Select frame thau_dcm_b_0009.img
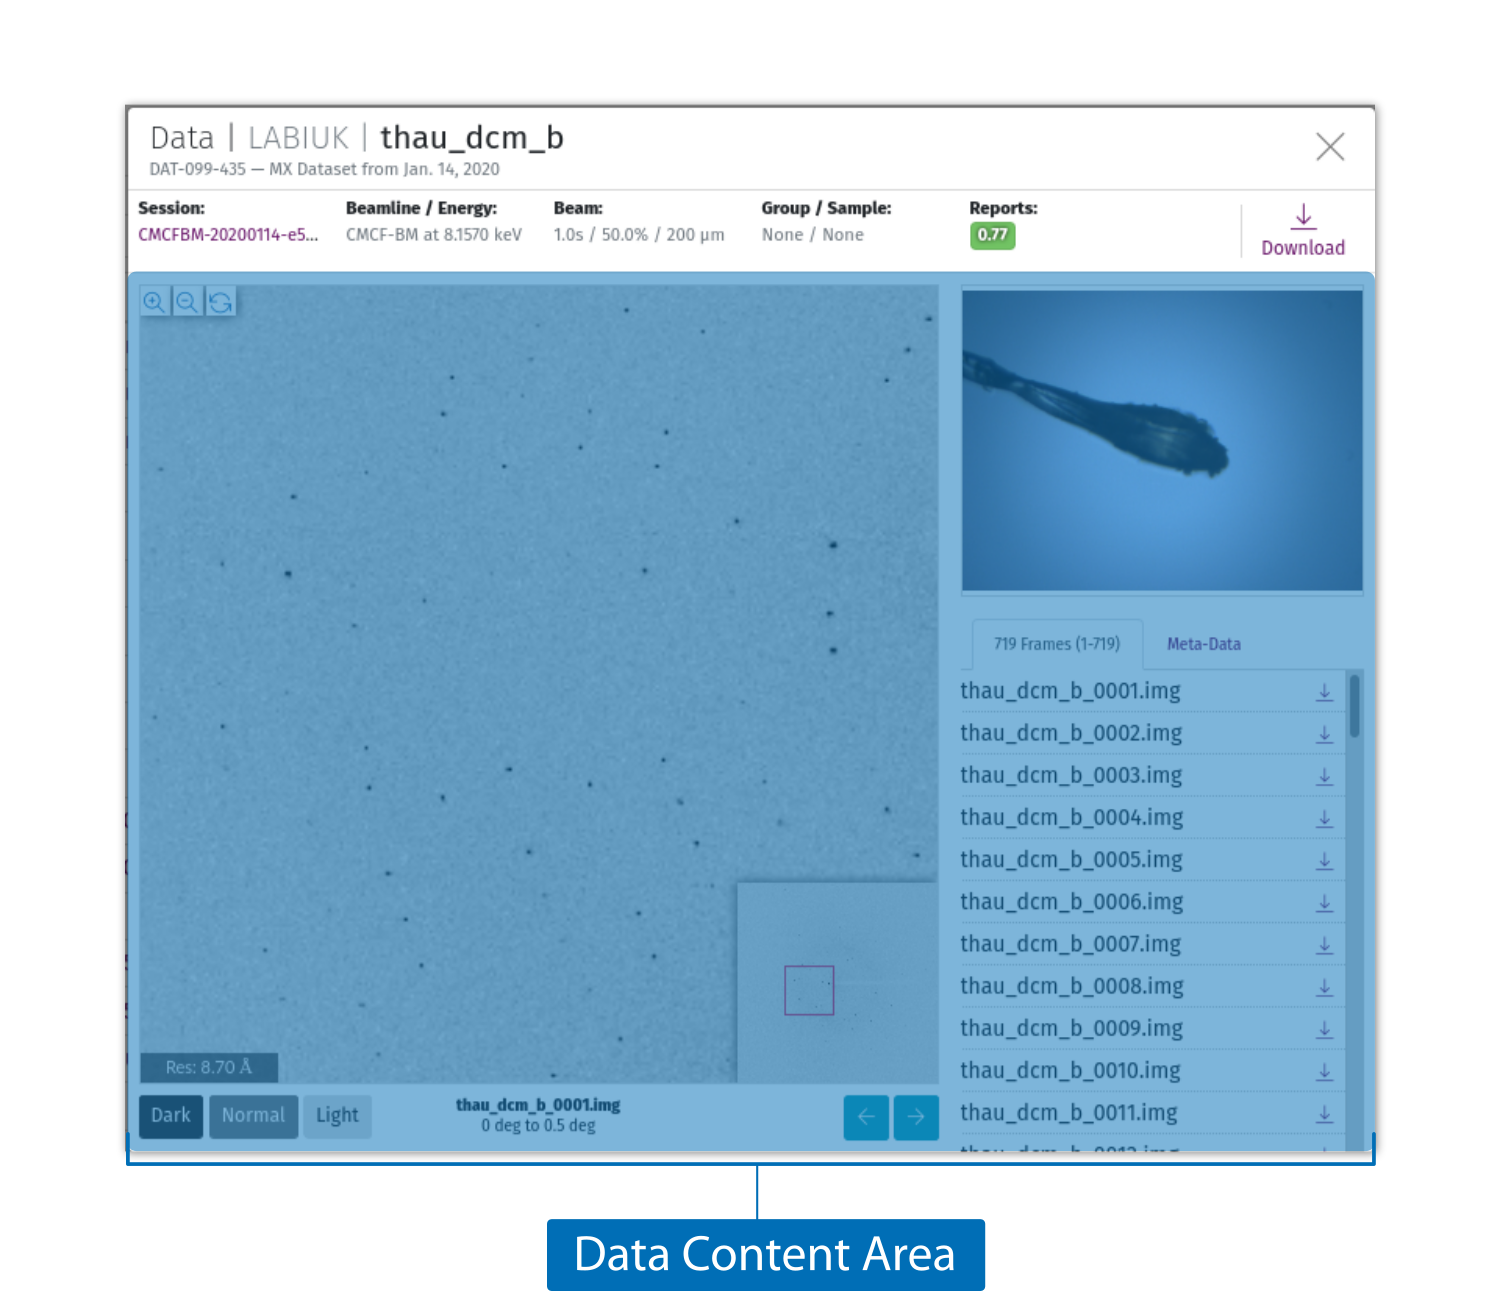The width and height of the screenshot is (1500, 1291). pyautogui.click(x=1071, y=1028)
